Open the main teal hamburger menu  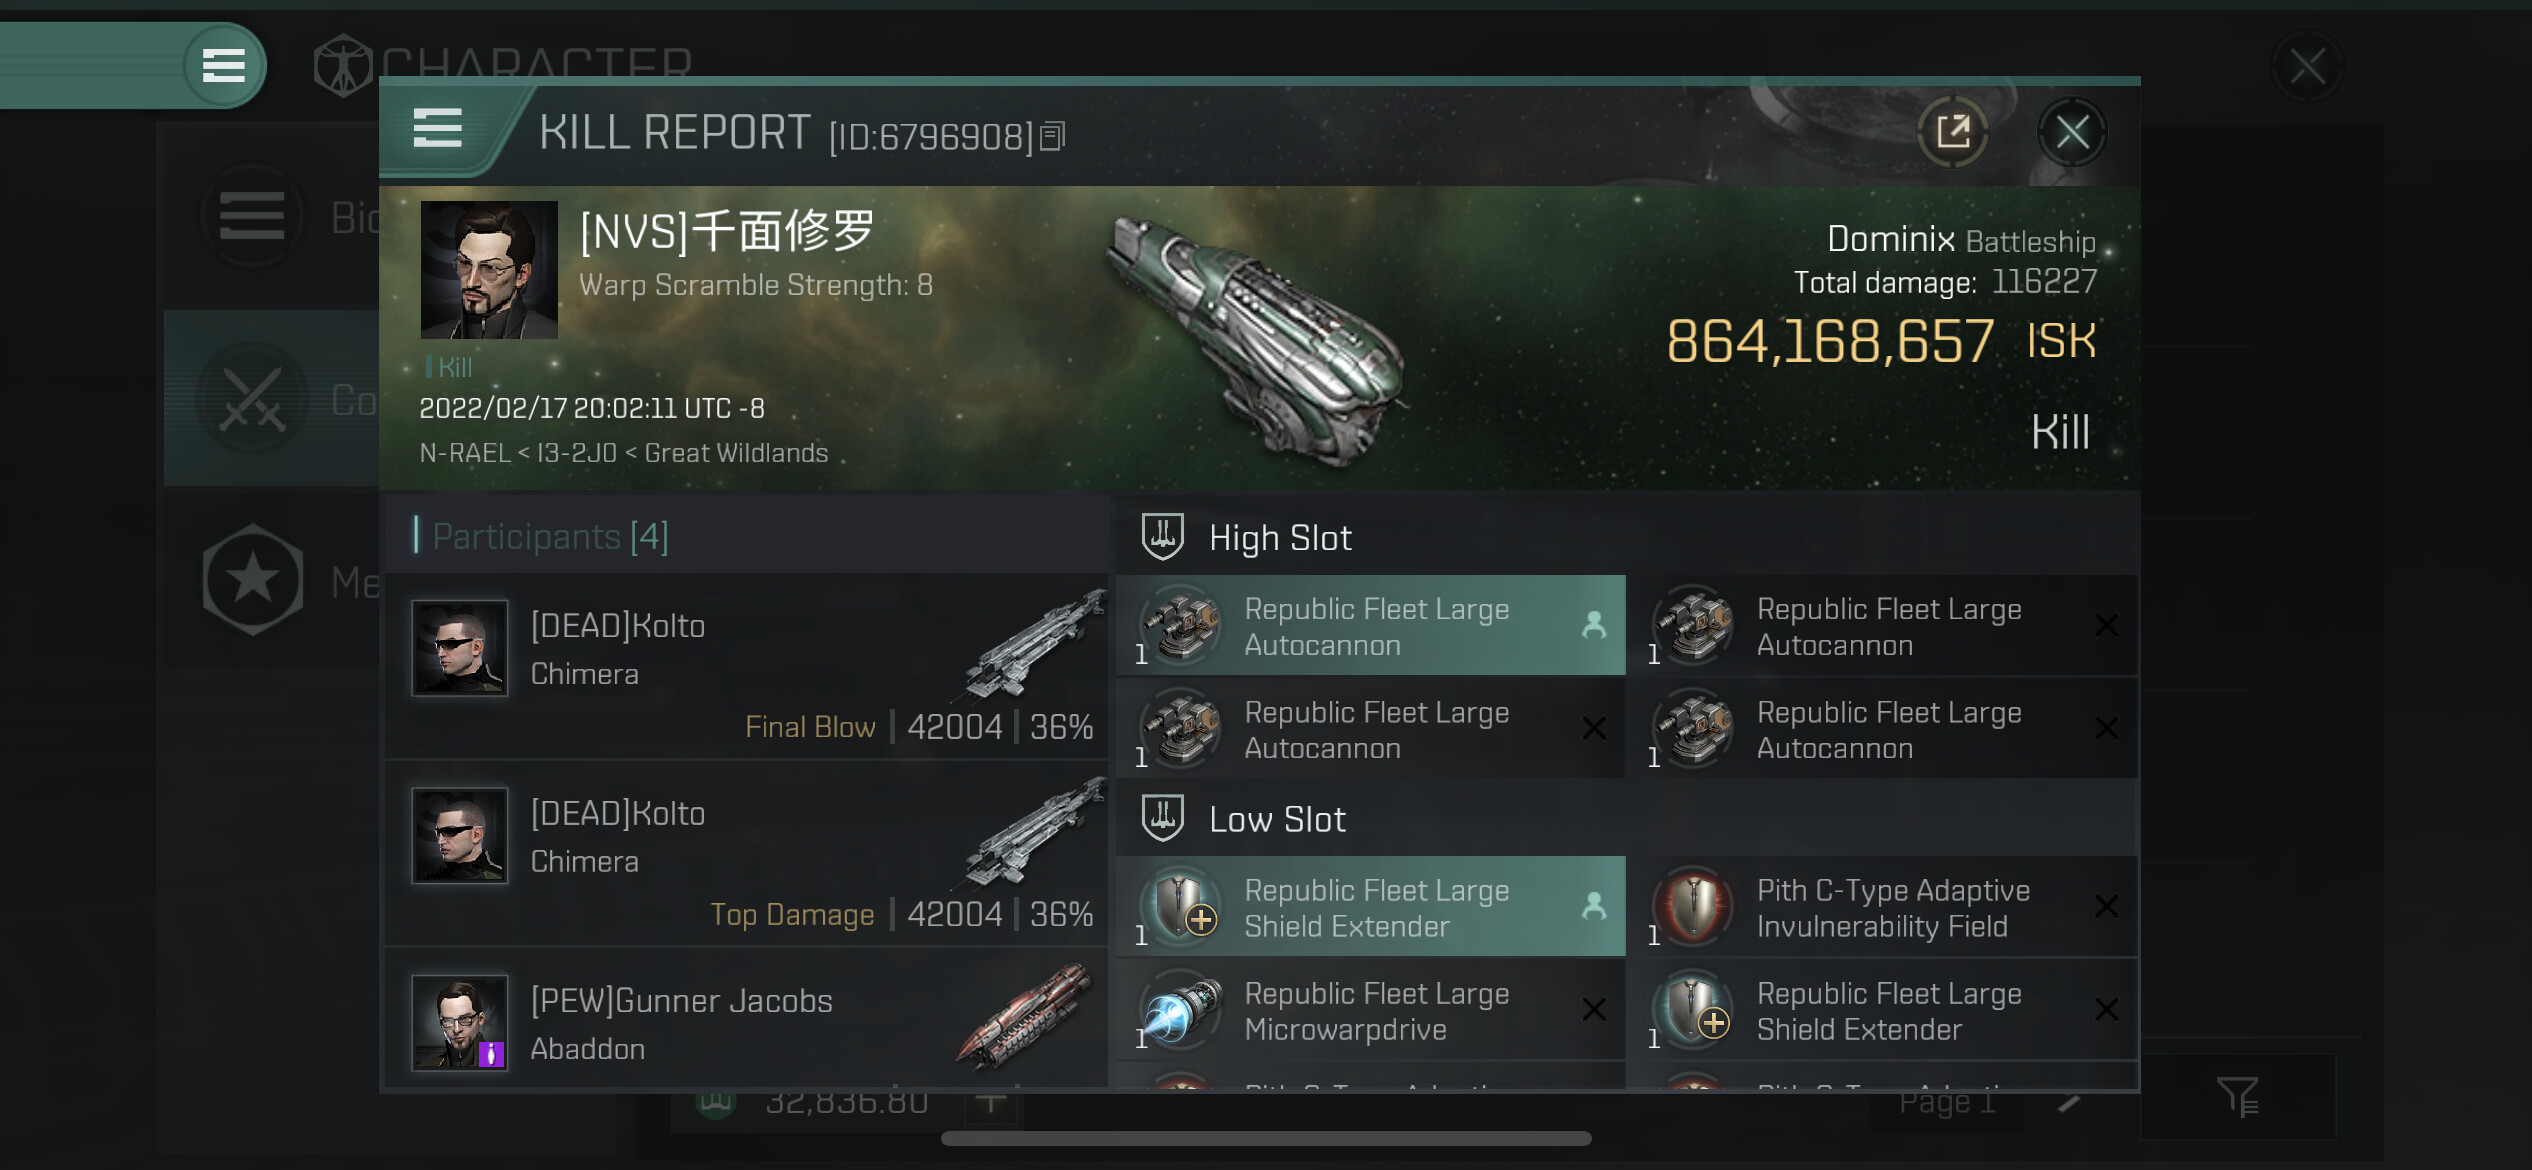pos(223,66)
